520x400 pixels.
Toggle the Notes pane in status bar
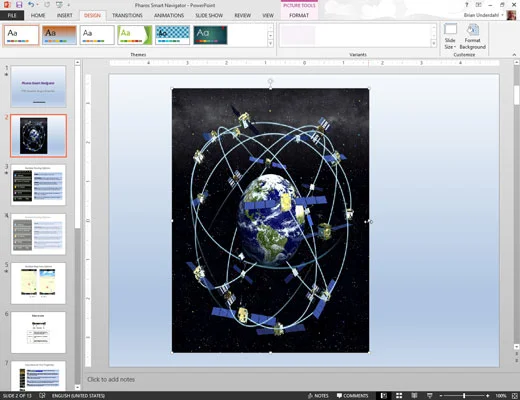tap(318, 396)
